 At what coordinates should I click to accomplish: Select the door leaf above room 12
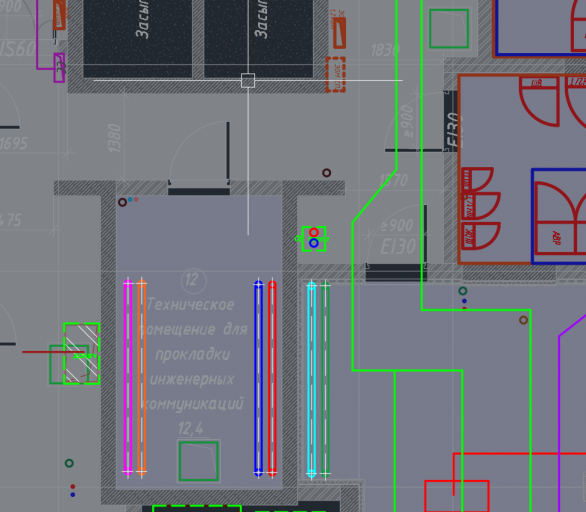(228, 151)
